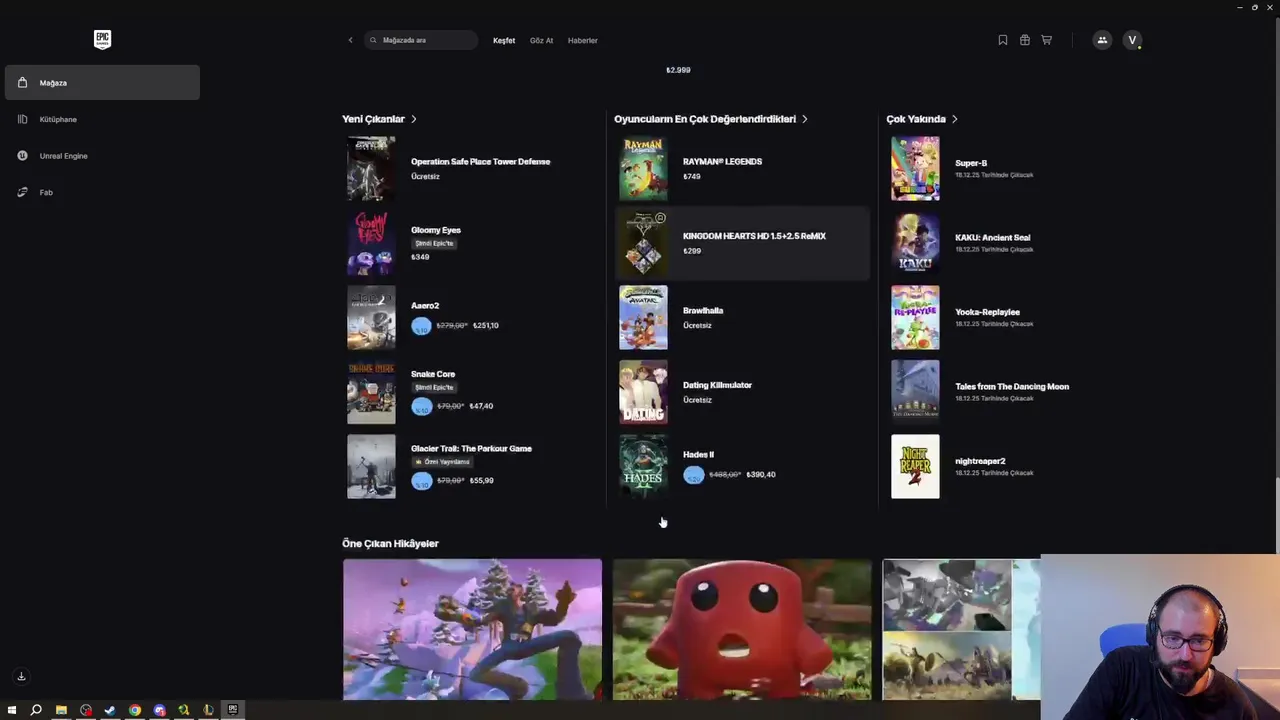Click the Unreal Engine logo icon in the sidebar
The height and width of the screenshot is (720, 1280).
[22, 155]
